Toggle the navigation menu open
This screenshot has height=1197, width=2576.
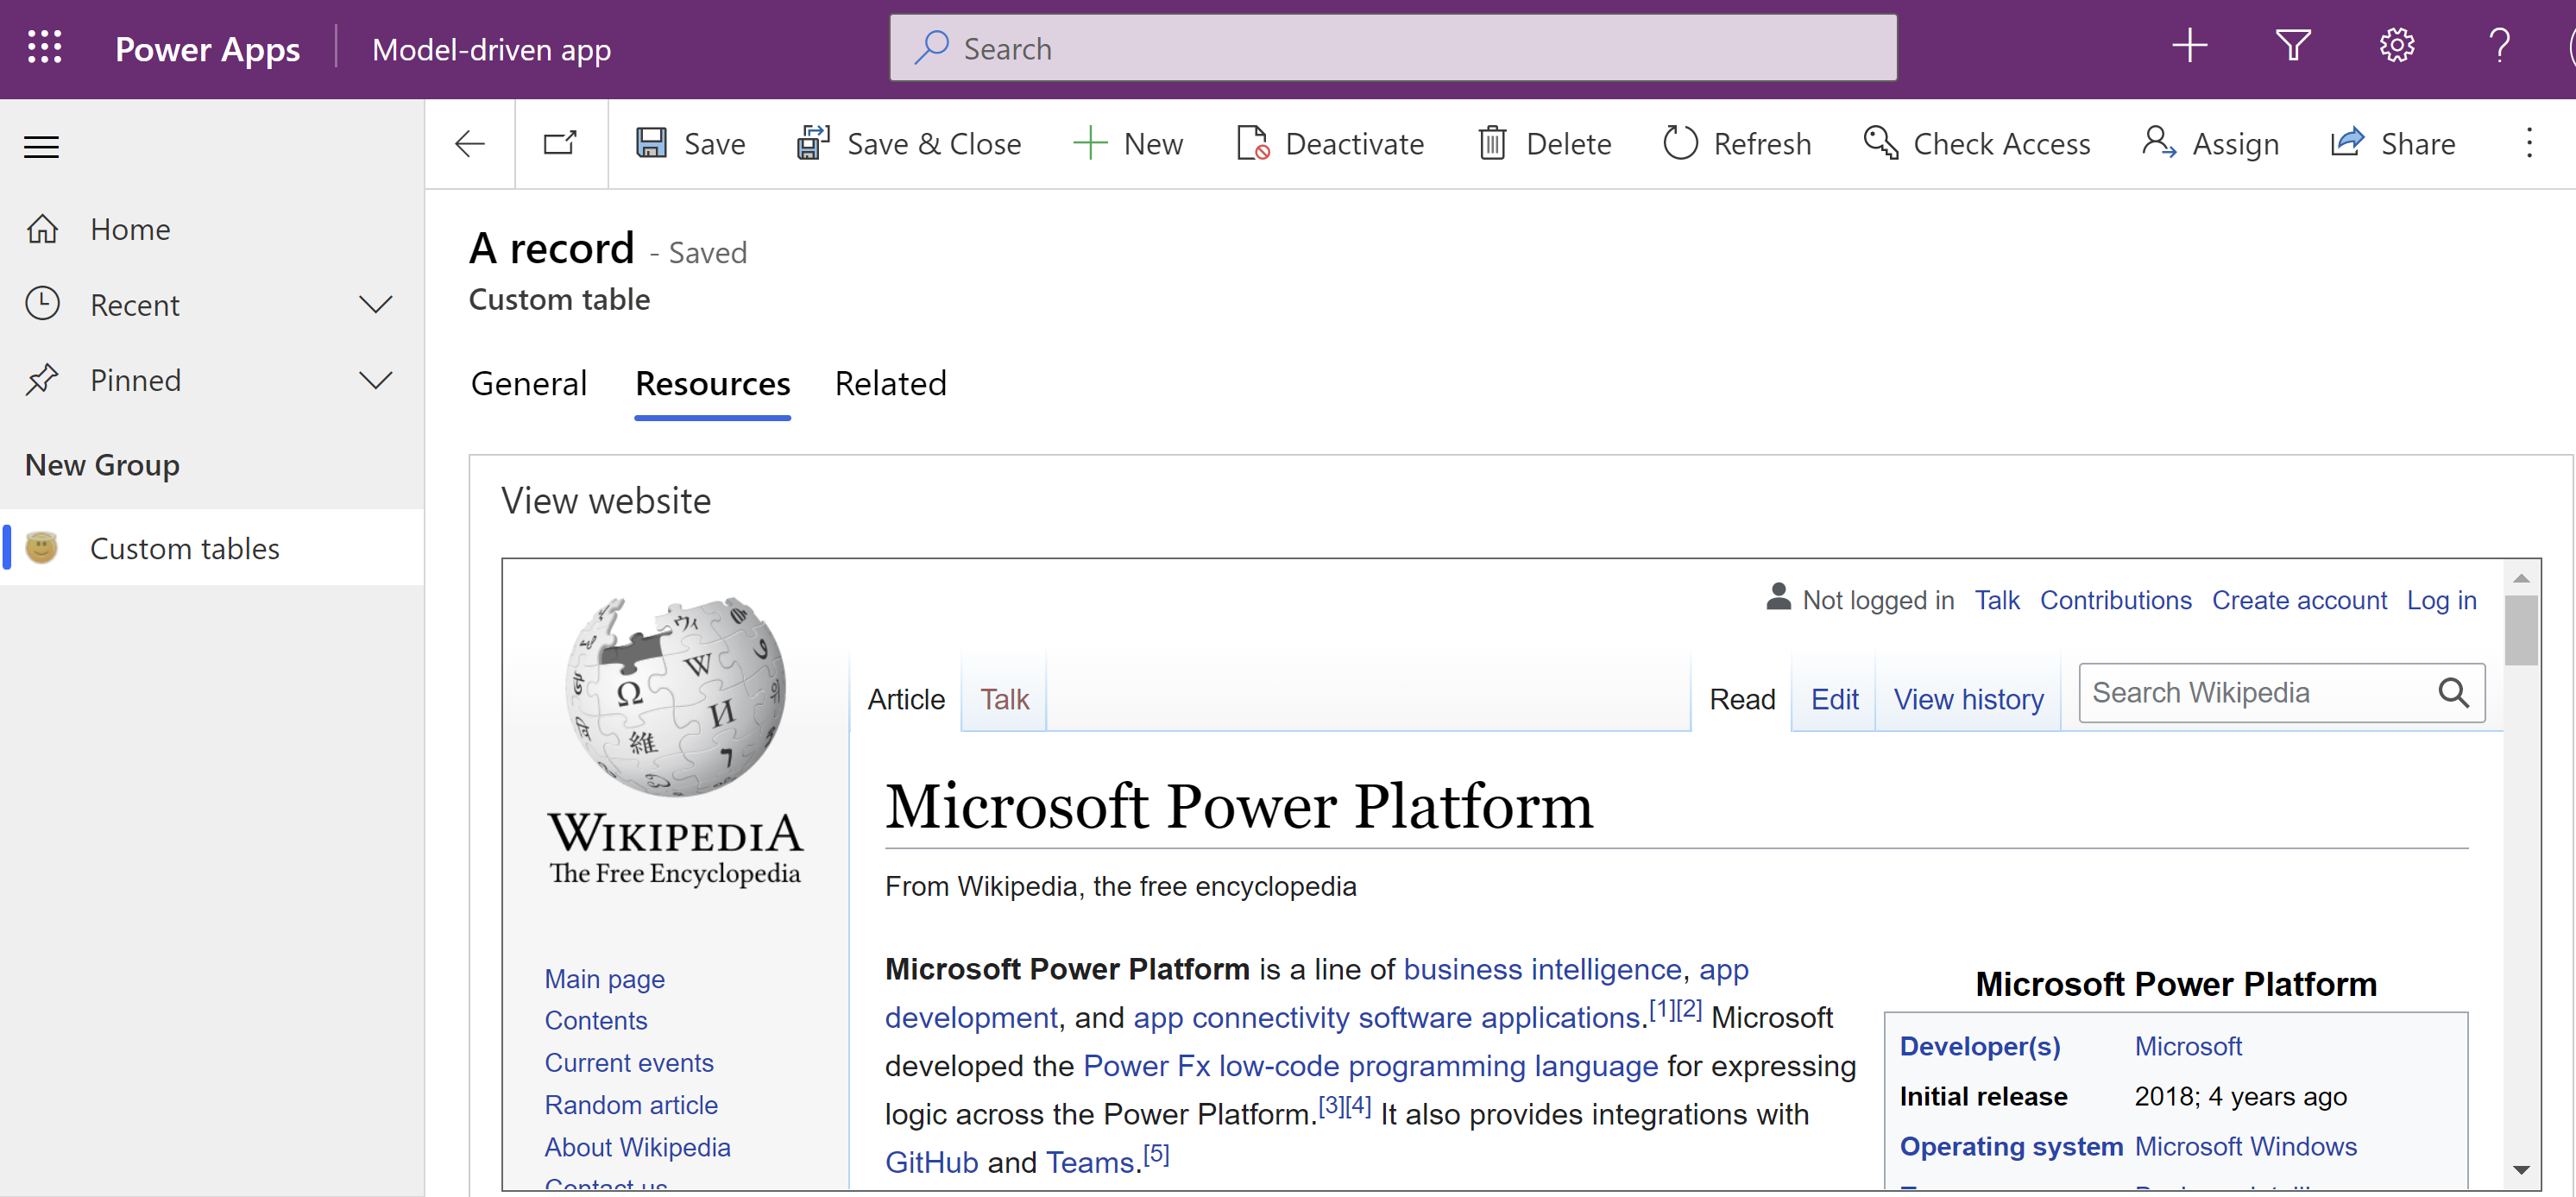[42, 146]
